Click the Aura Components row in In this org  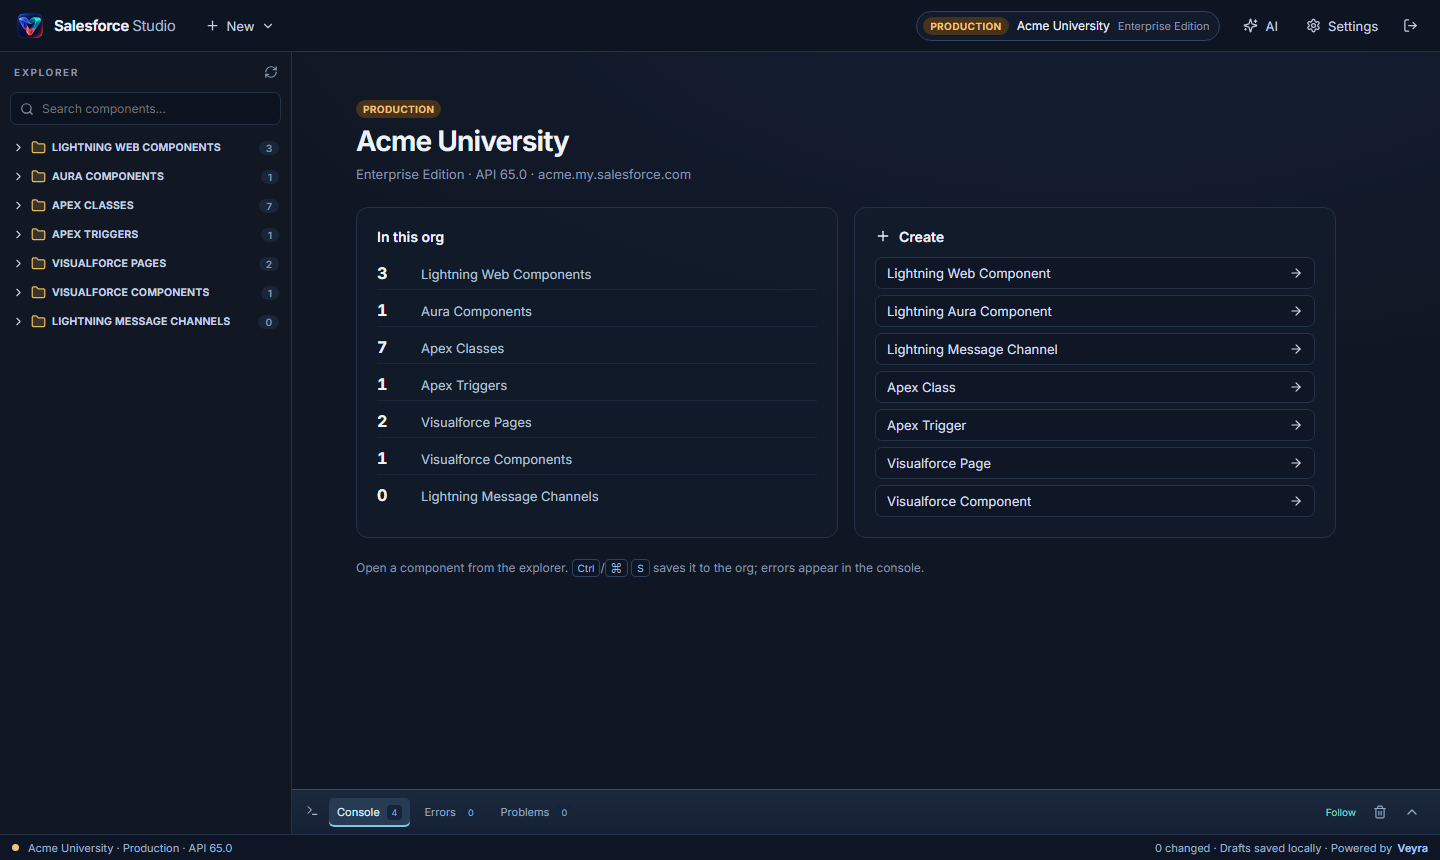[x=596, y=311]
